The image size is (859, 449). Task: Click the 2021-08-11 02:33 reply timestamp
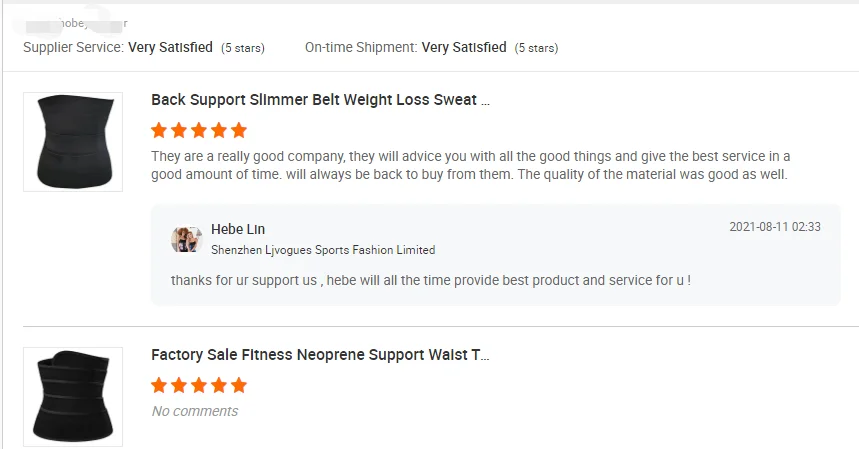[x=775, y=227]
